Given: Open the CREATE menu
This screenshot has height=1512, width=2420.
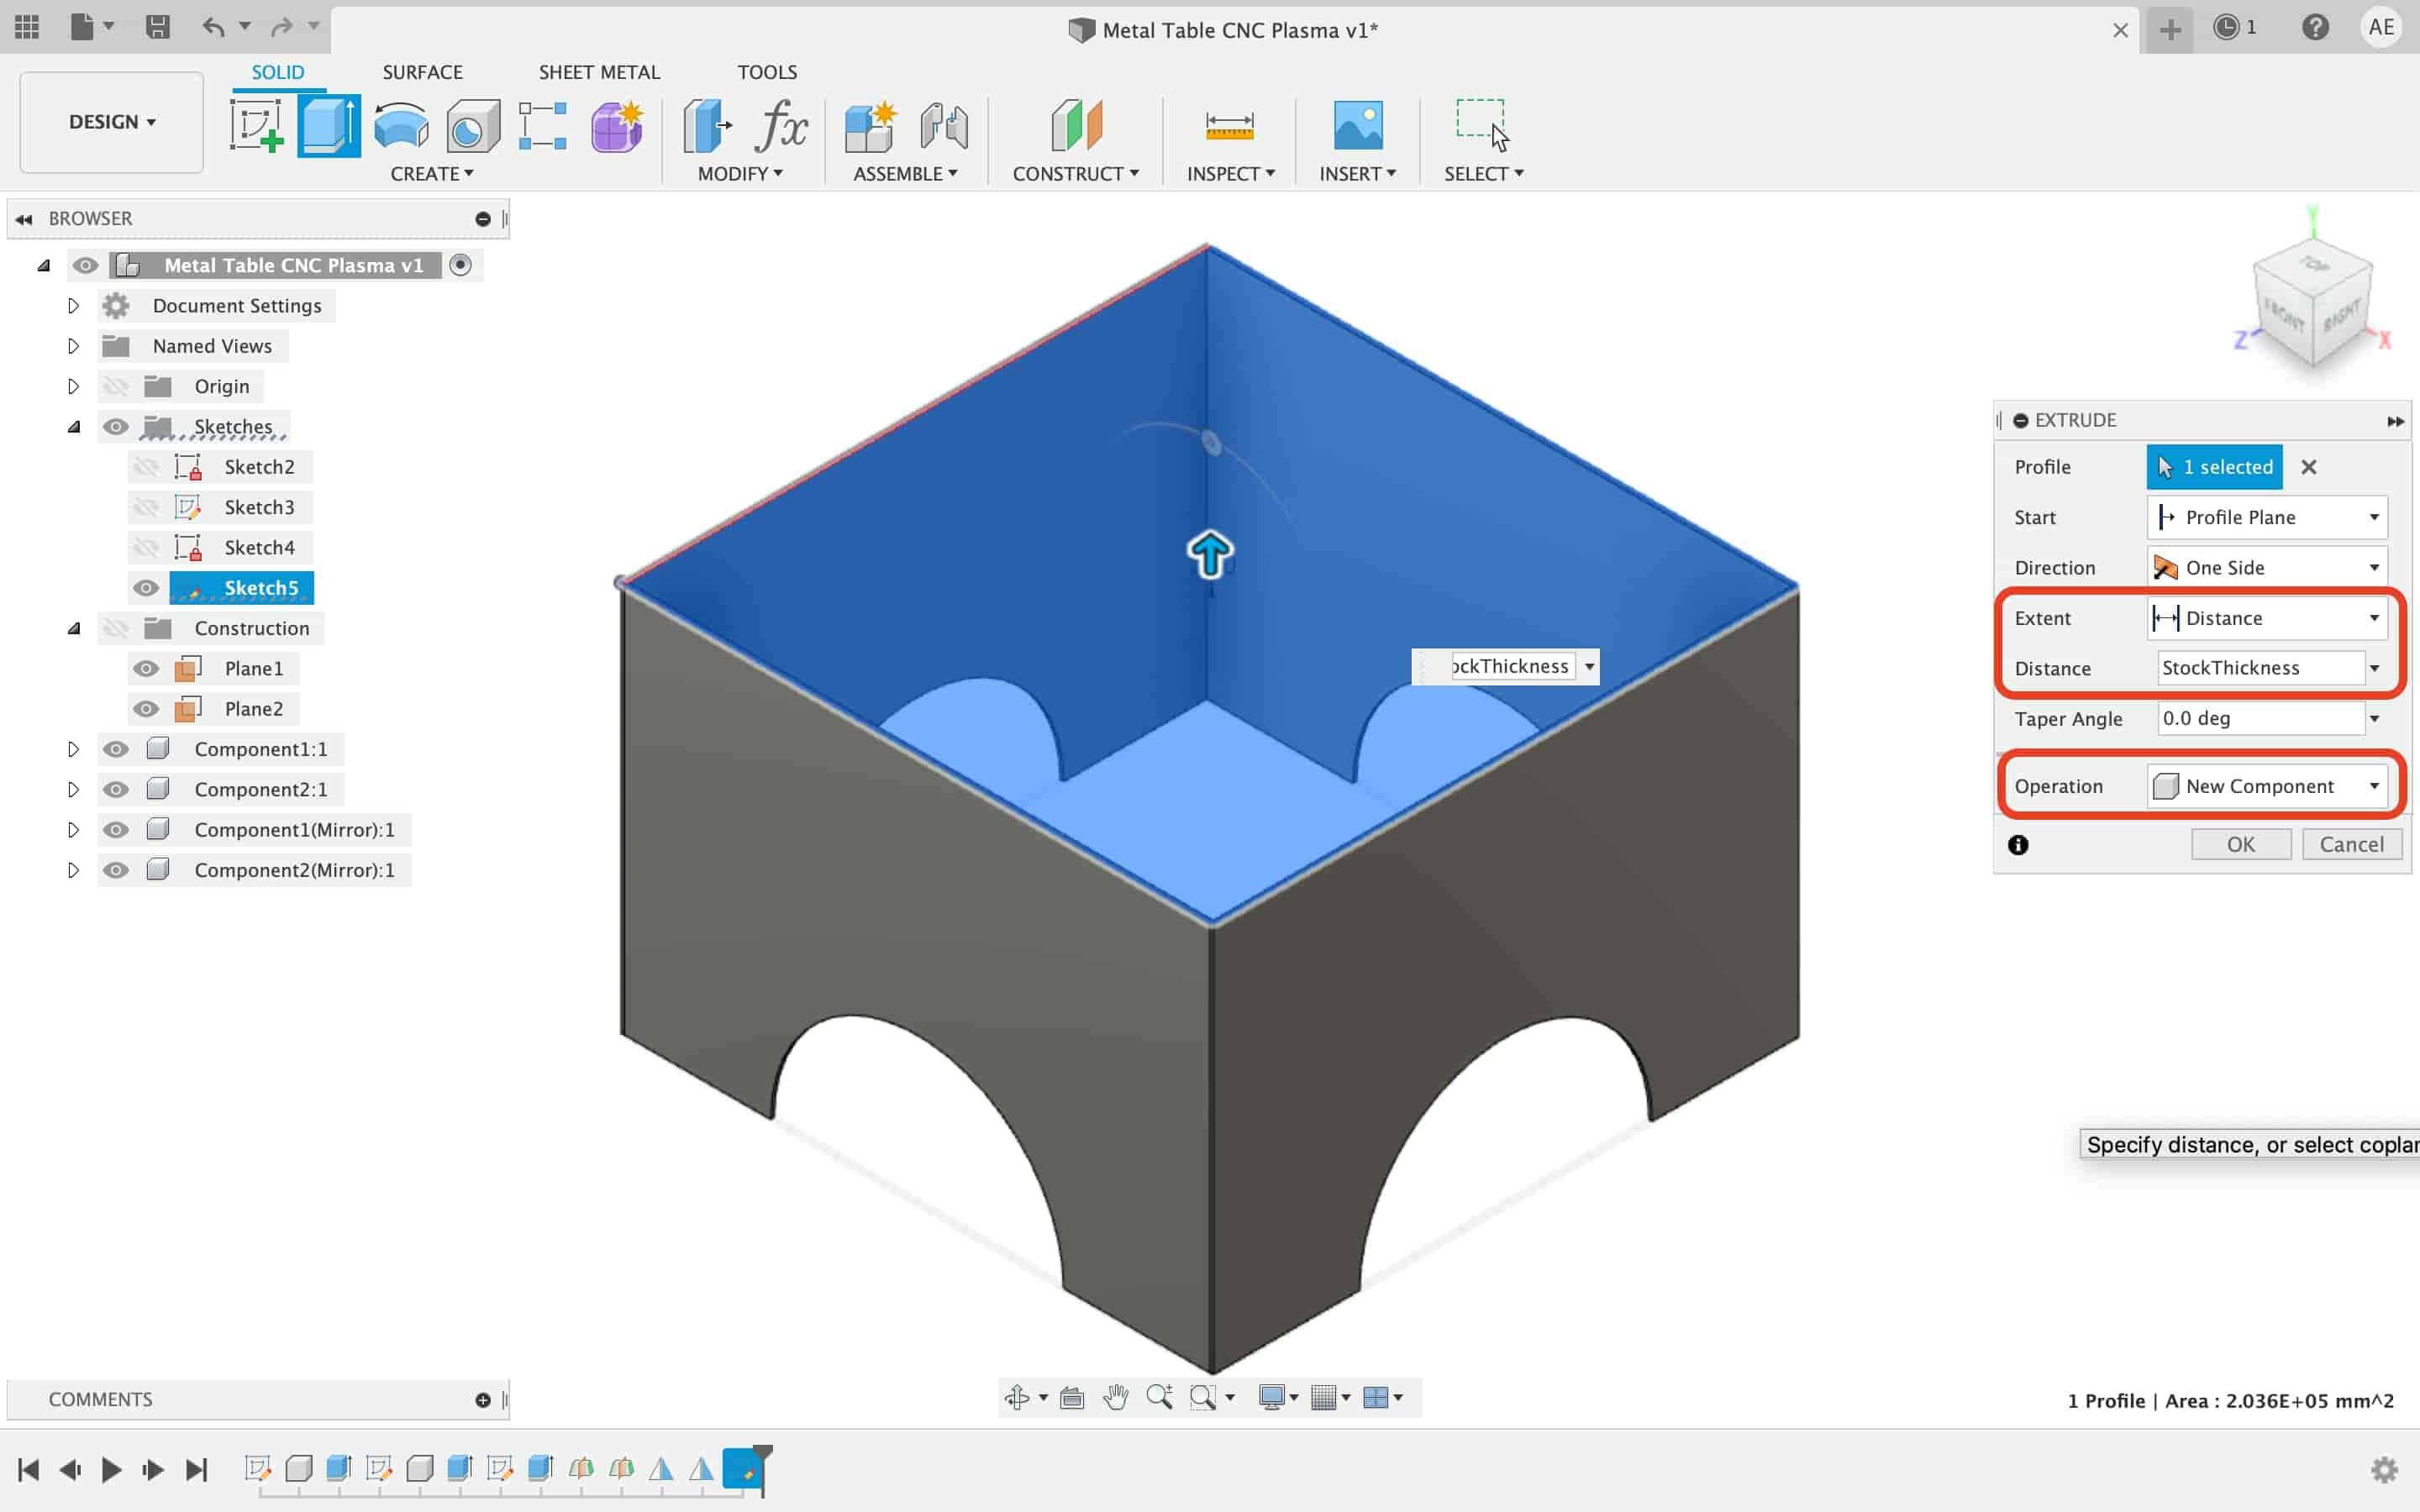Looking at the screenshot, I should [432, 174].
